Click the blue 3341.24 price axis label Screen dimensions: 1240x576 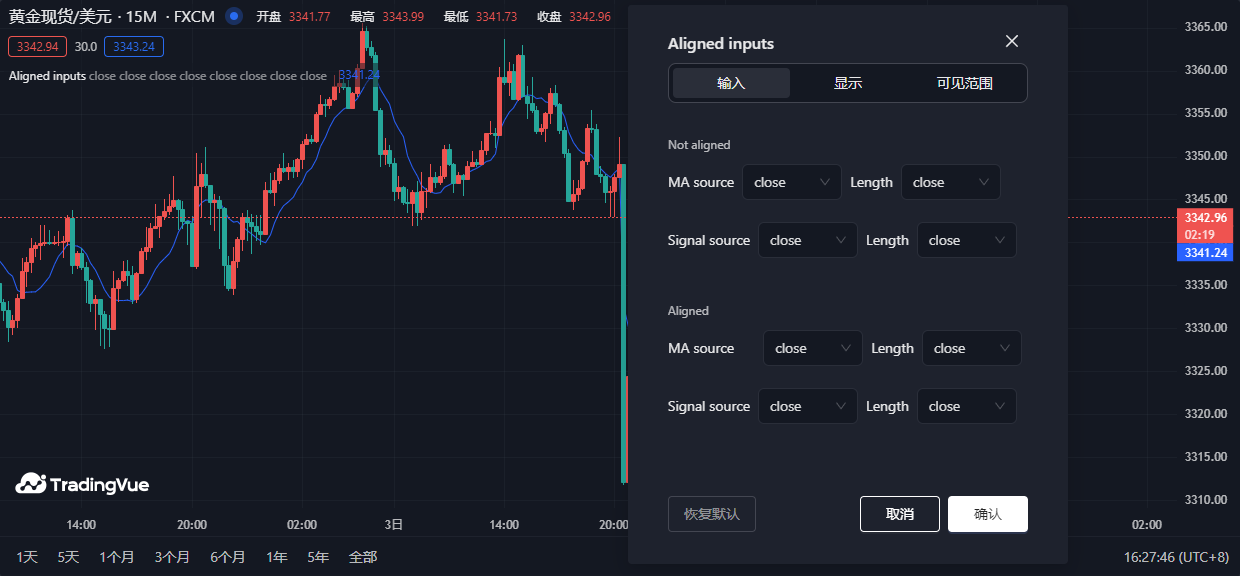coord(1204,253)
